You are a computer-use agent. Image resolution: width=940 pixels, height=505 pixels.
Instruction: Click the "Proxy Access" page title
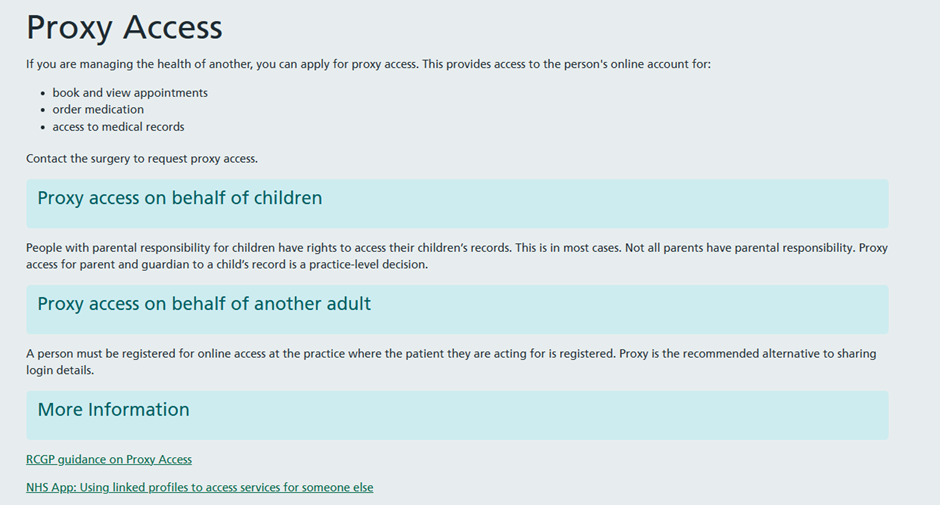(124, 28)
